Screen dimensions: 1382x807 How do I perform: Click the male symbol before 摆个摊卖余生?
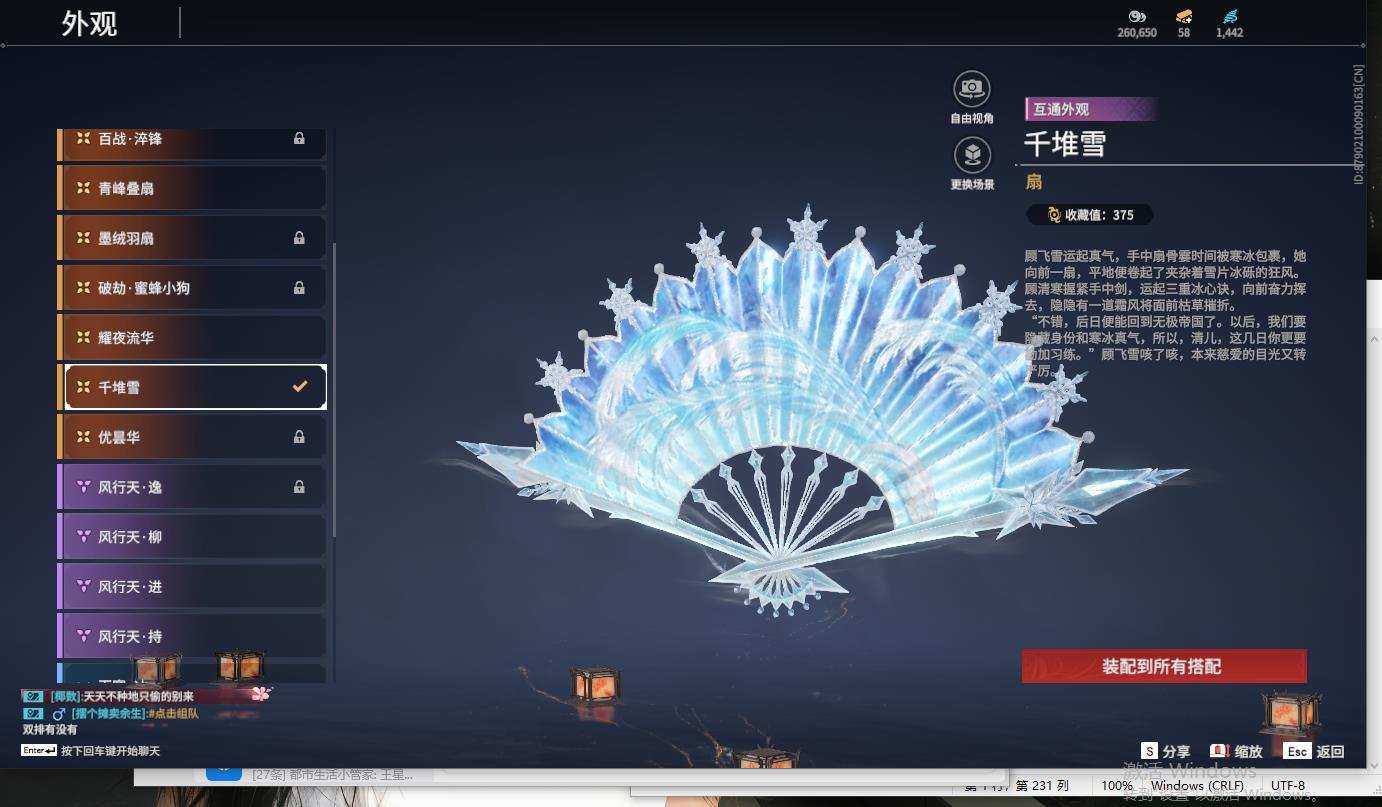59,714
